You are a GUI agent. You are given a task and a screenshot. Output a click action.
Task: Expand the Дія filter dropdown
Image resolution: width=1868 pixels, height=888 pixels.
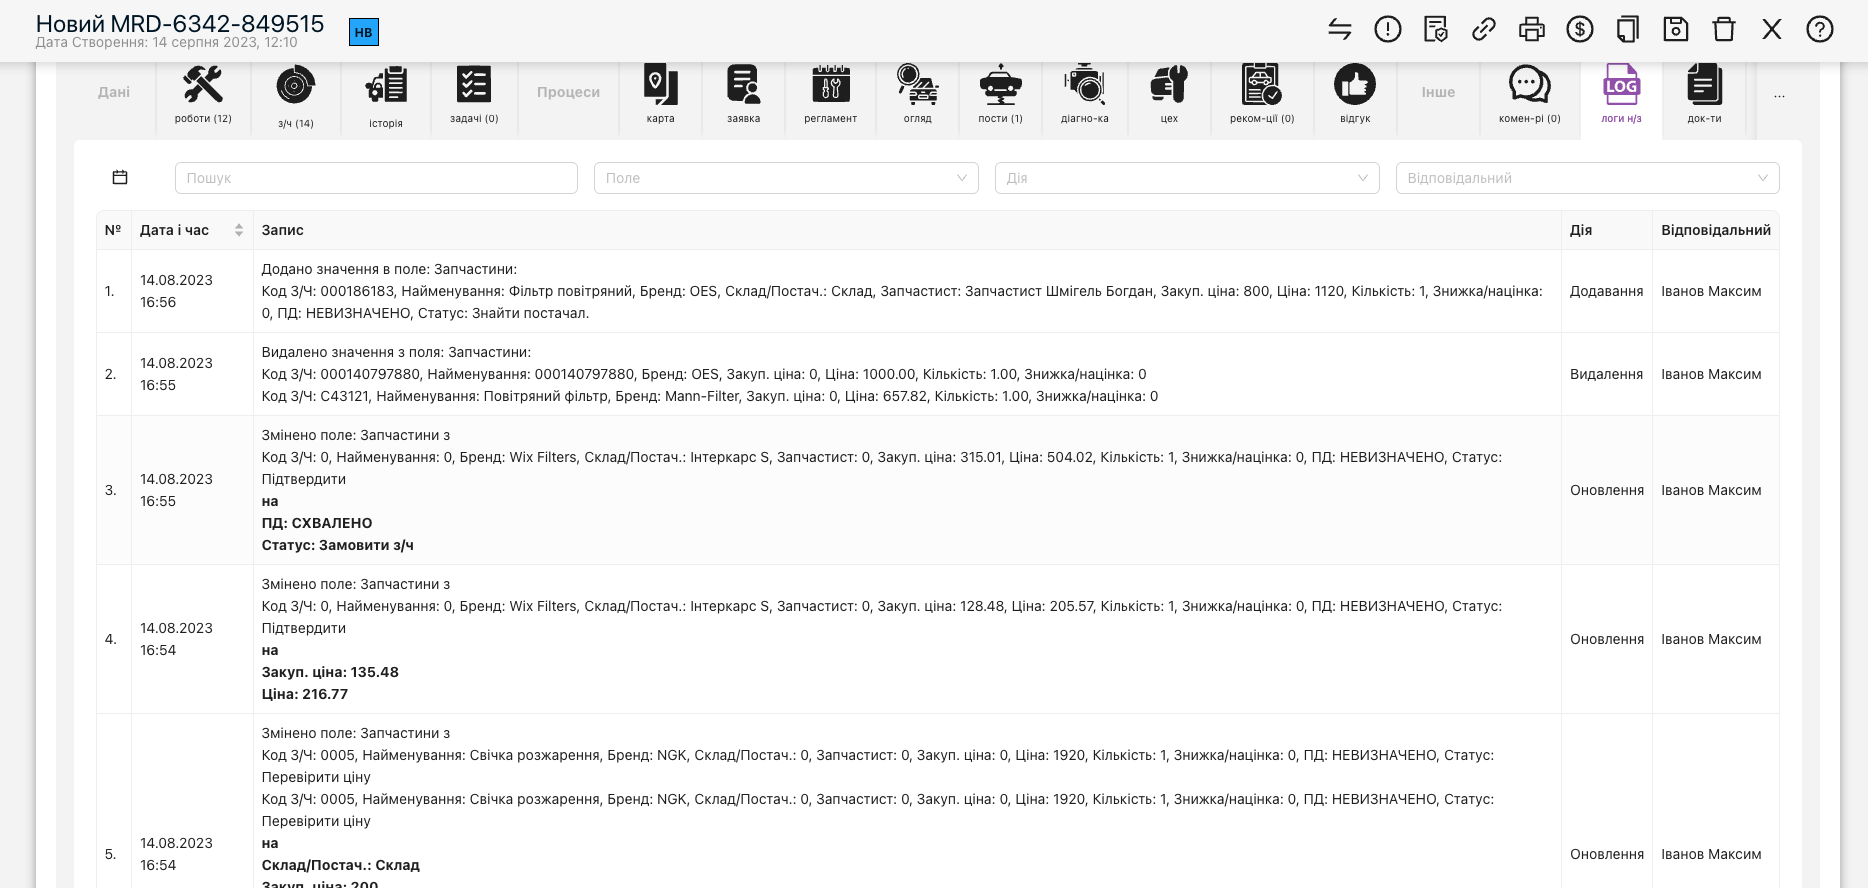[1186, 178]
